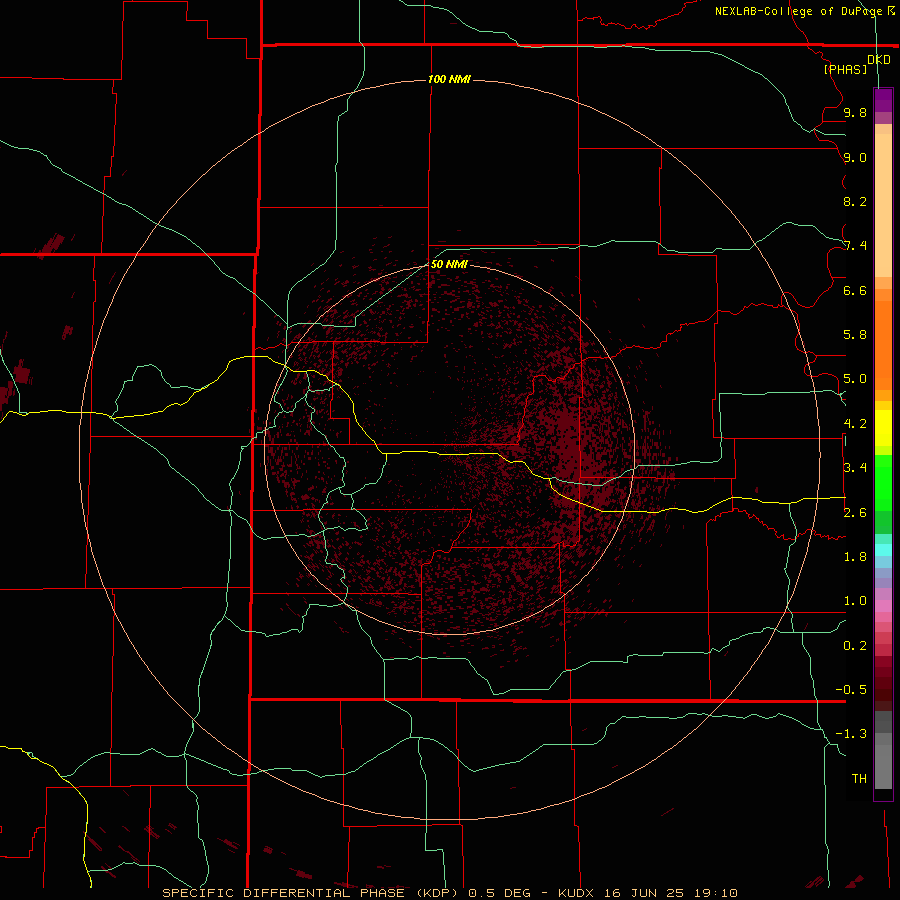Click the 1.0 scale value
The image size is (900, 900).
[x=855, y=601]
